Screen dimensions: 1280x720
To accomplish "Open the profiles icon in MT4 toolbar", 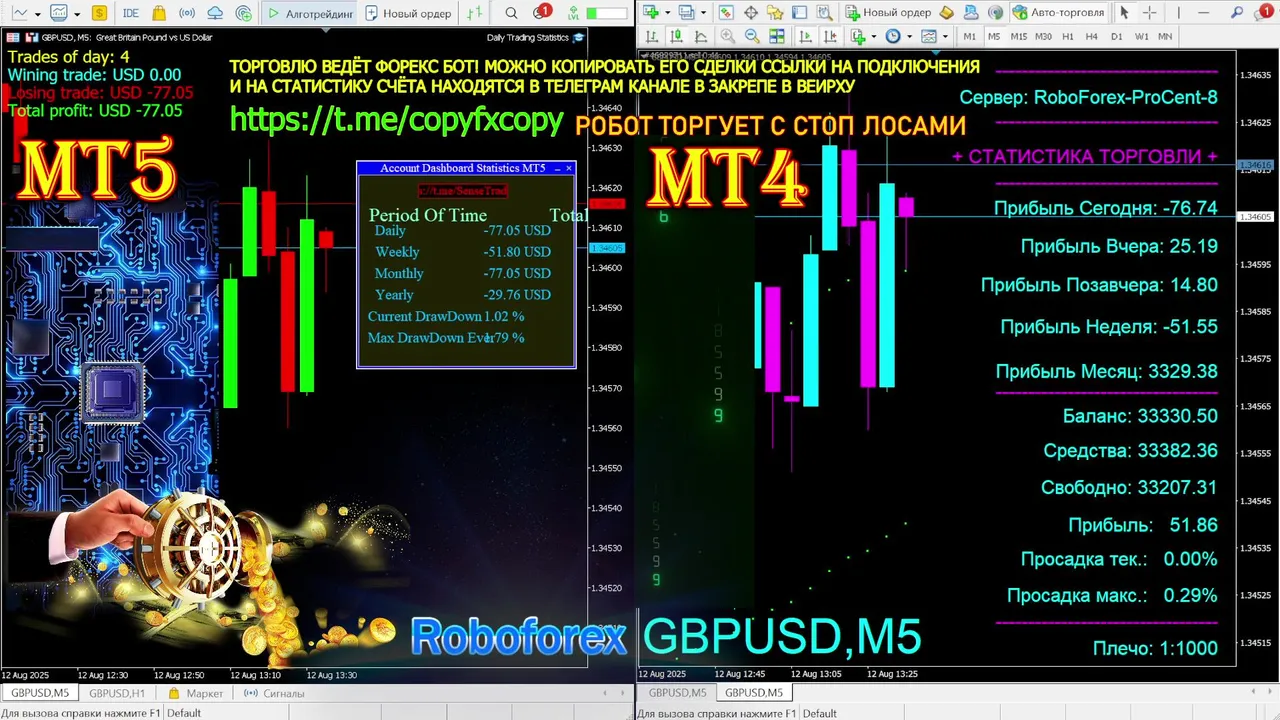I will point(686,12).
